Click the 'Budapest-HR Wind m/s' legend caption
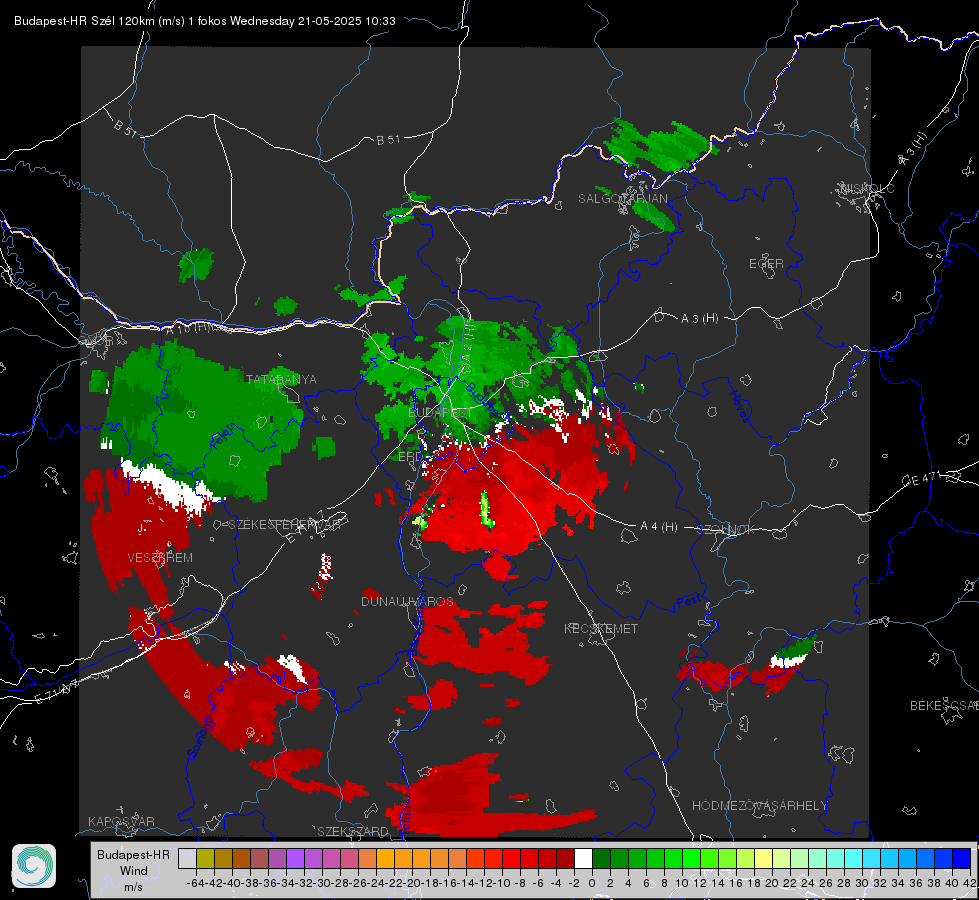979x900 pixels. [x=133, y=871]
